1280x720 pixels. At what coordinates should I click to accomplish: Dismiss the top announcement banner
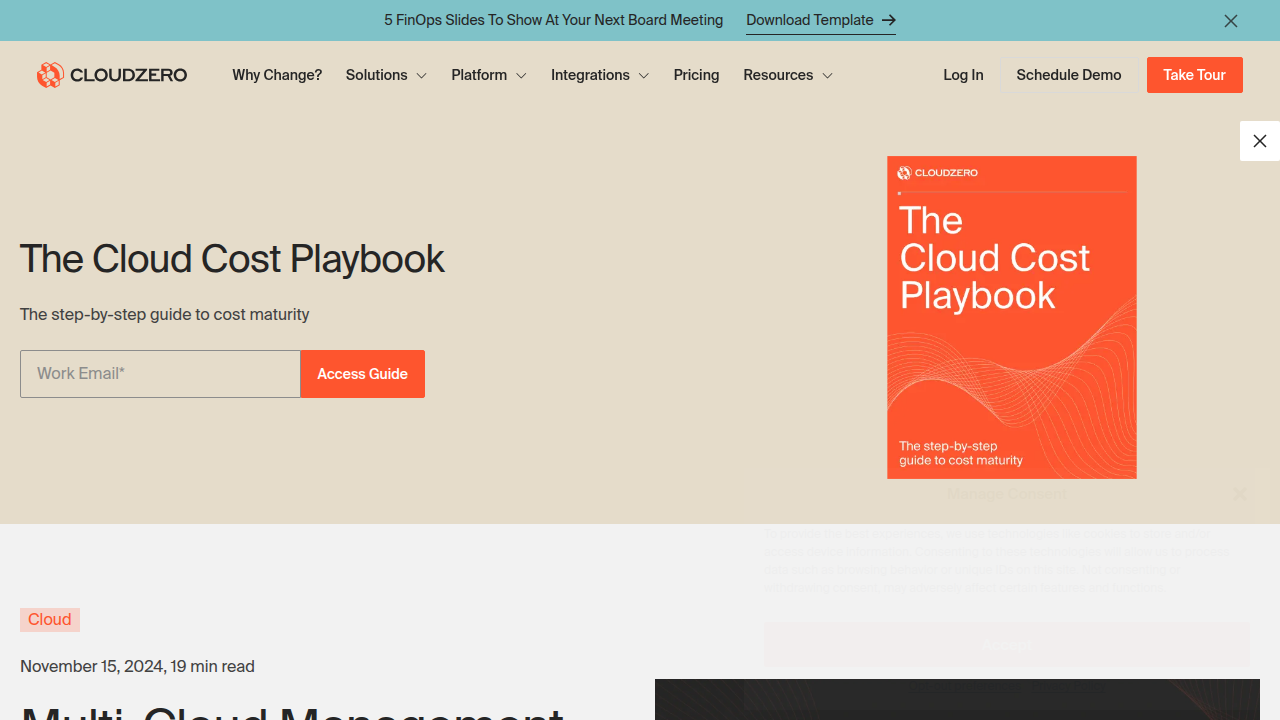tap(1231, 21)
